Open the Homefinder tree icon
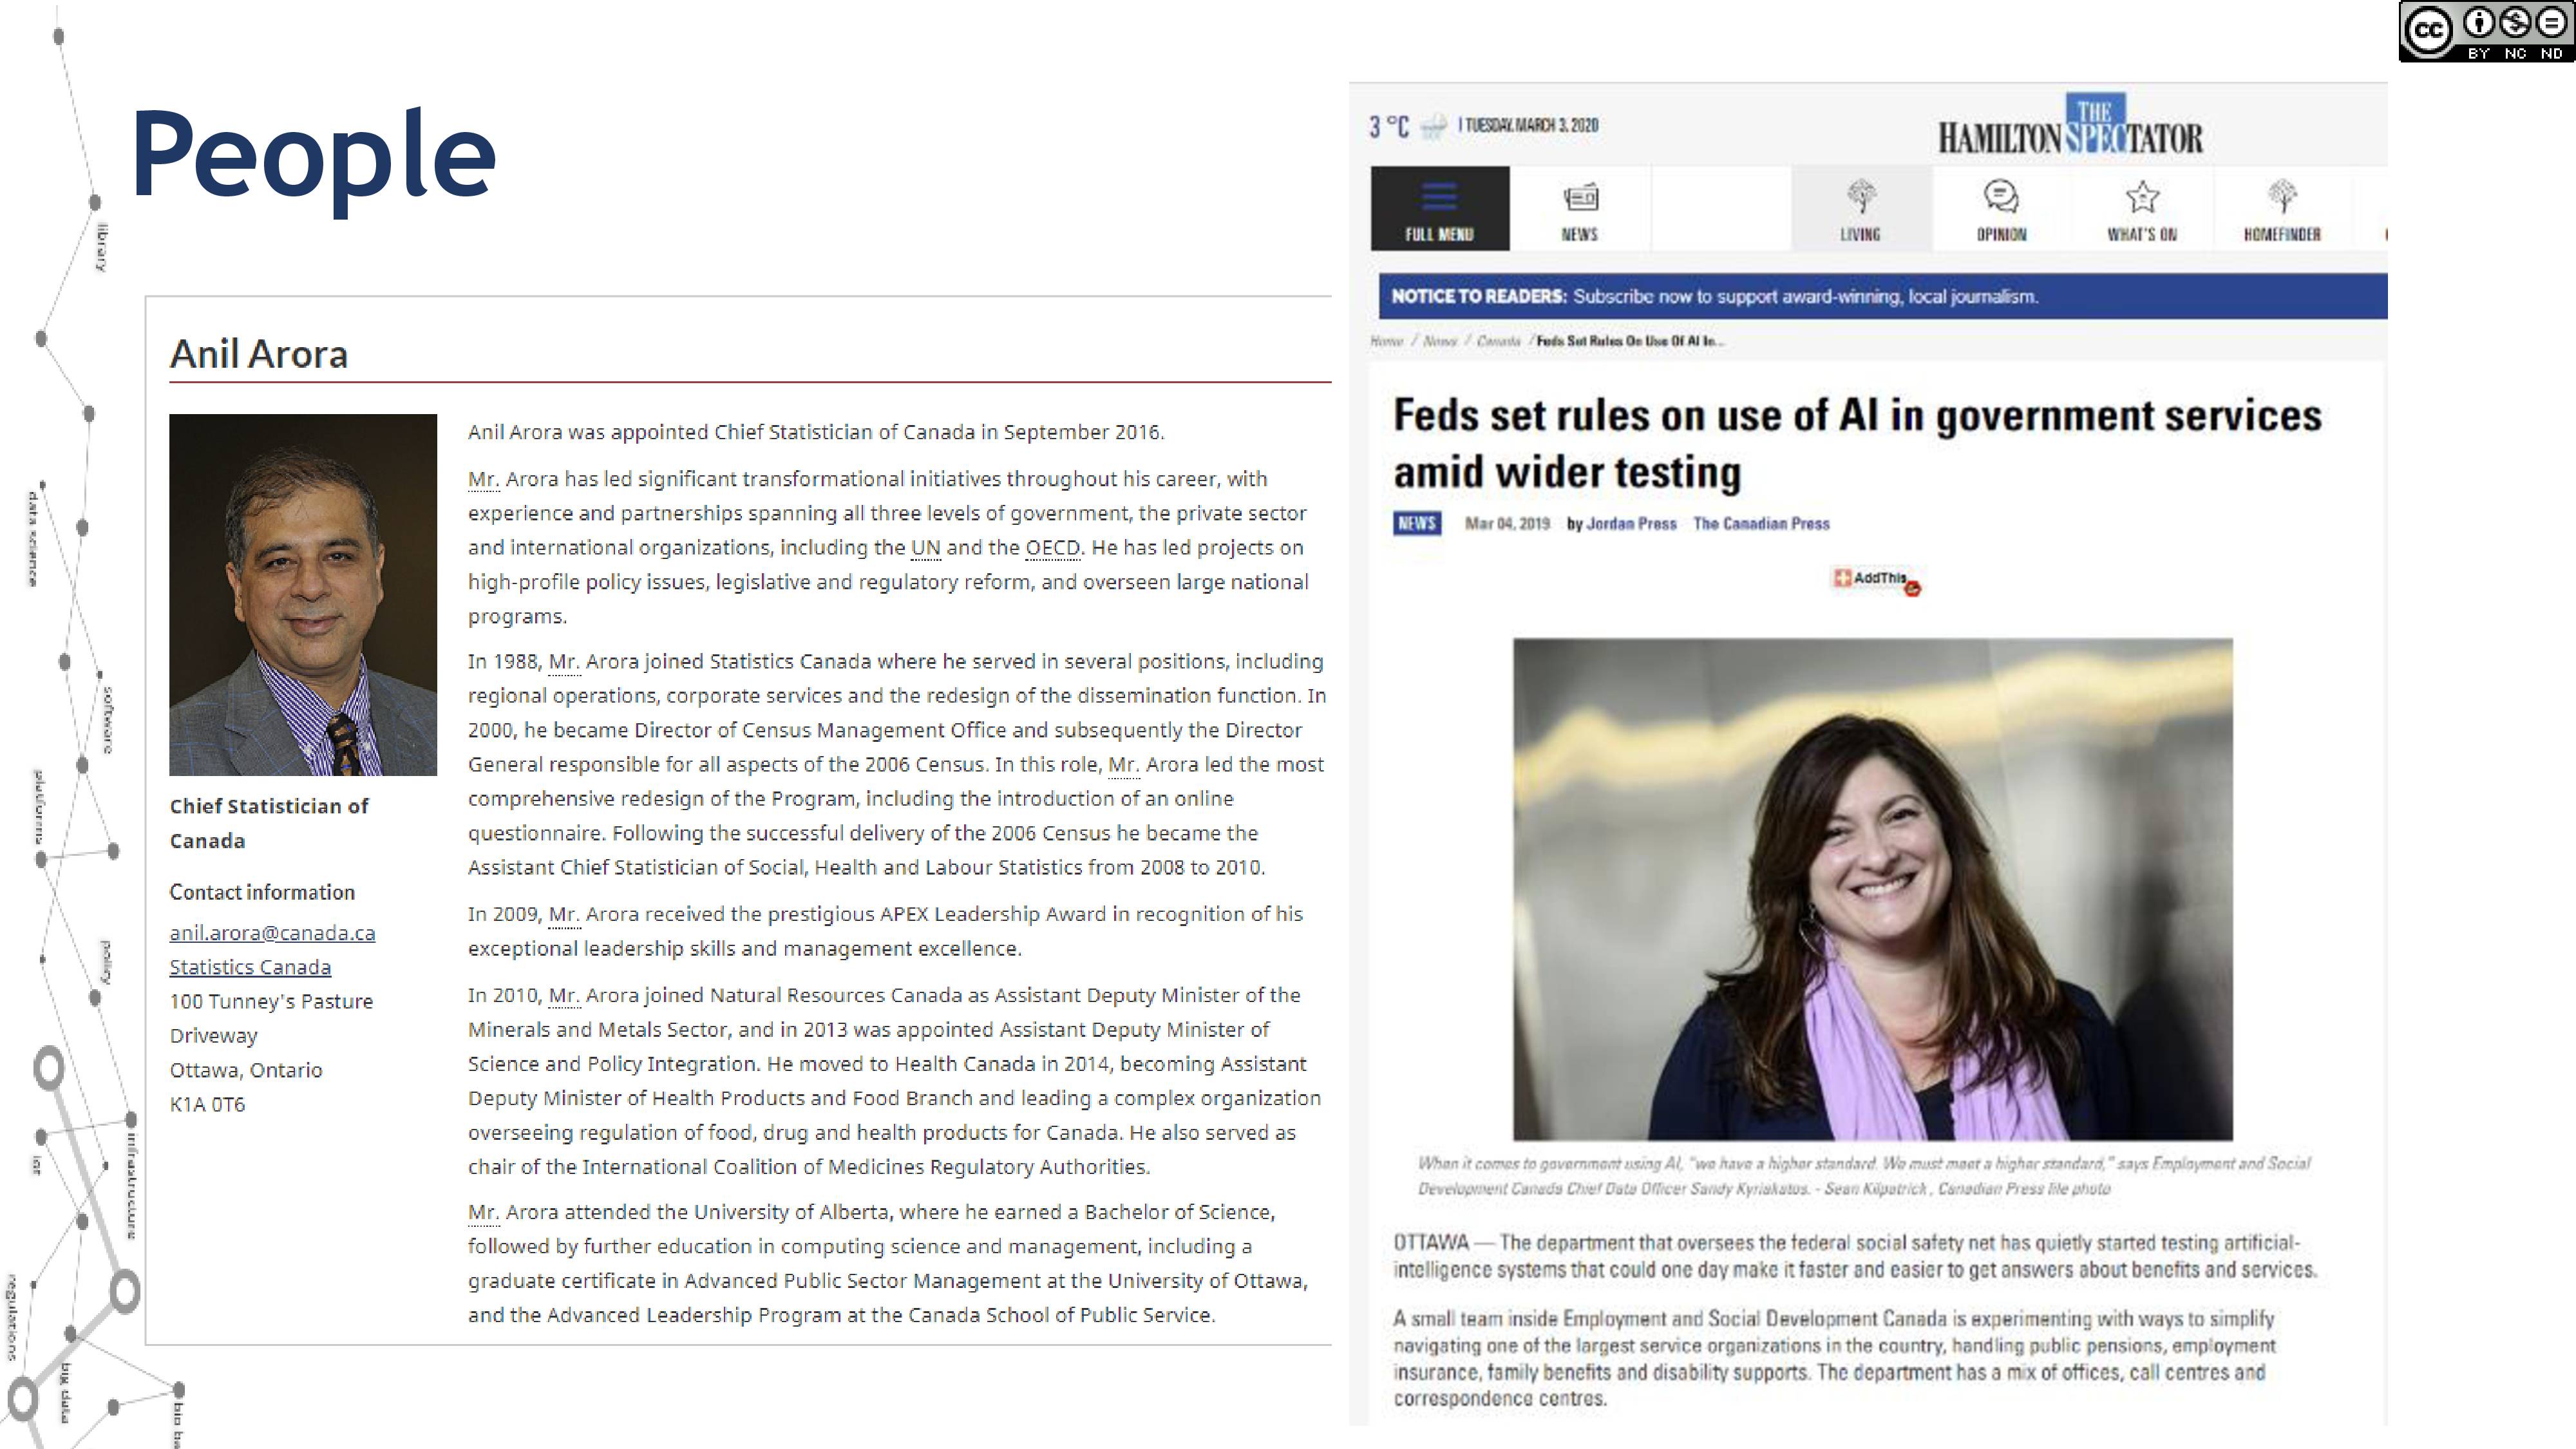Viewport: 2576px width, 1449px height. (2282, 196)
